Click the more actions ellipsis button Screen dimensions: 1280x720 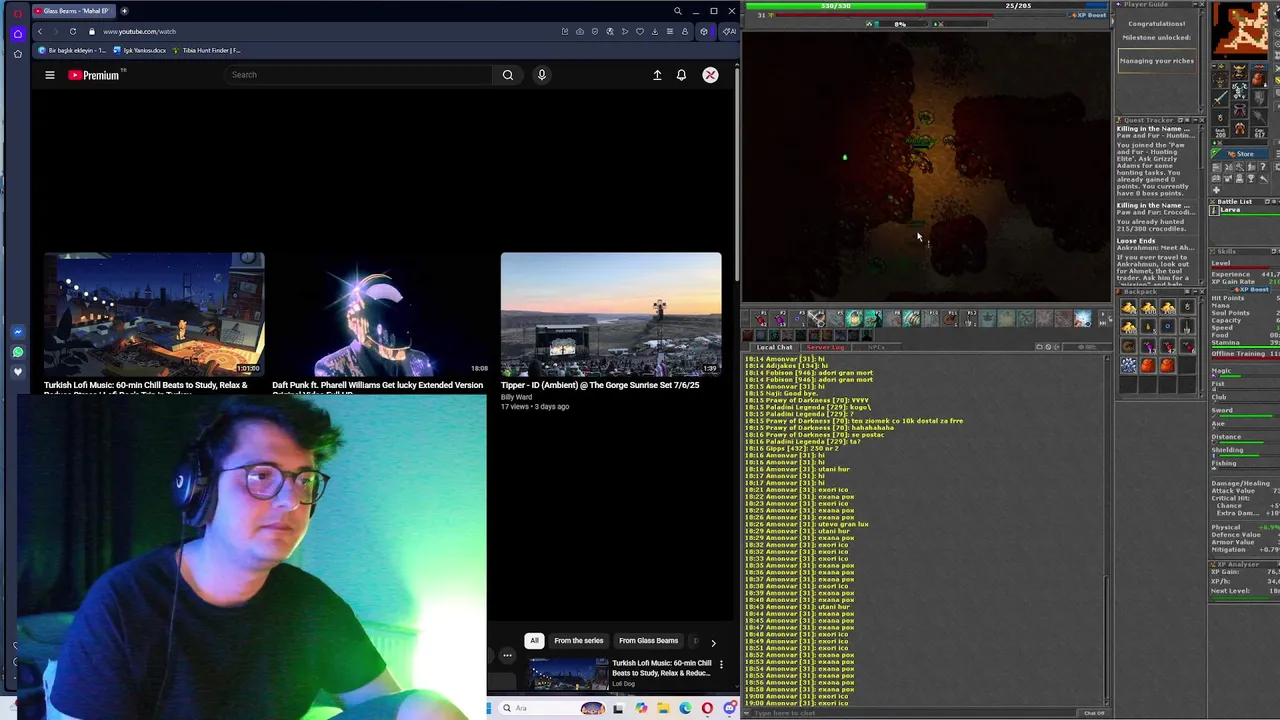tap(507, 656)
